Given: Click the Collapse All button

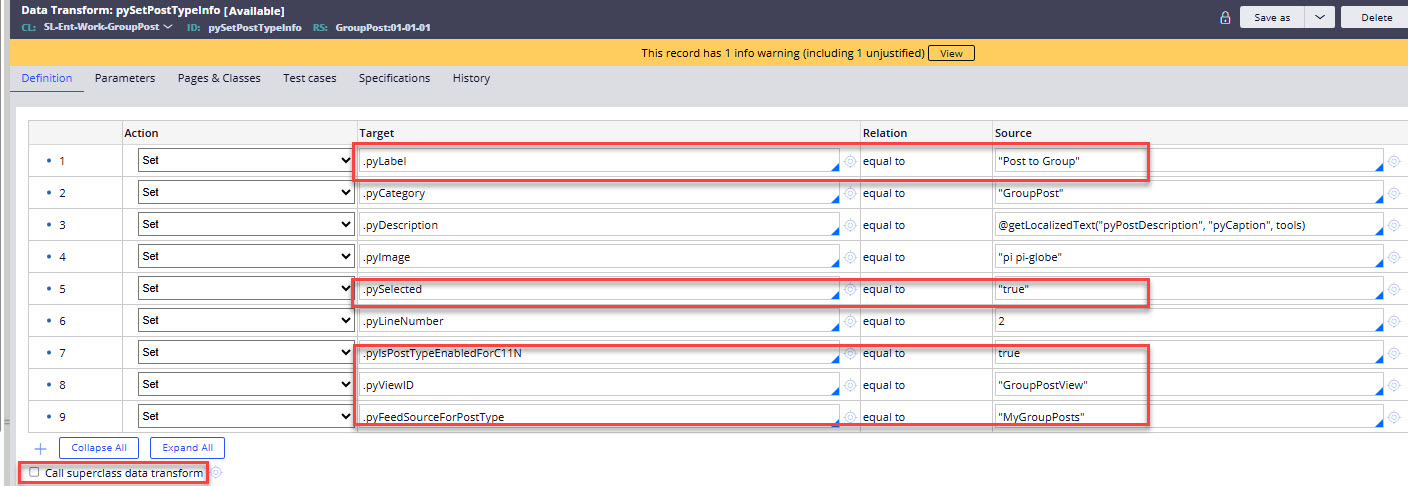Looking at the screenshot, I should pos(98,448).
